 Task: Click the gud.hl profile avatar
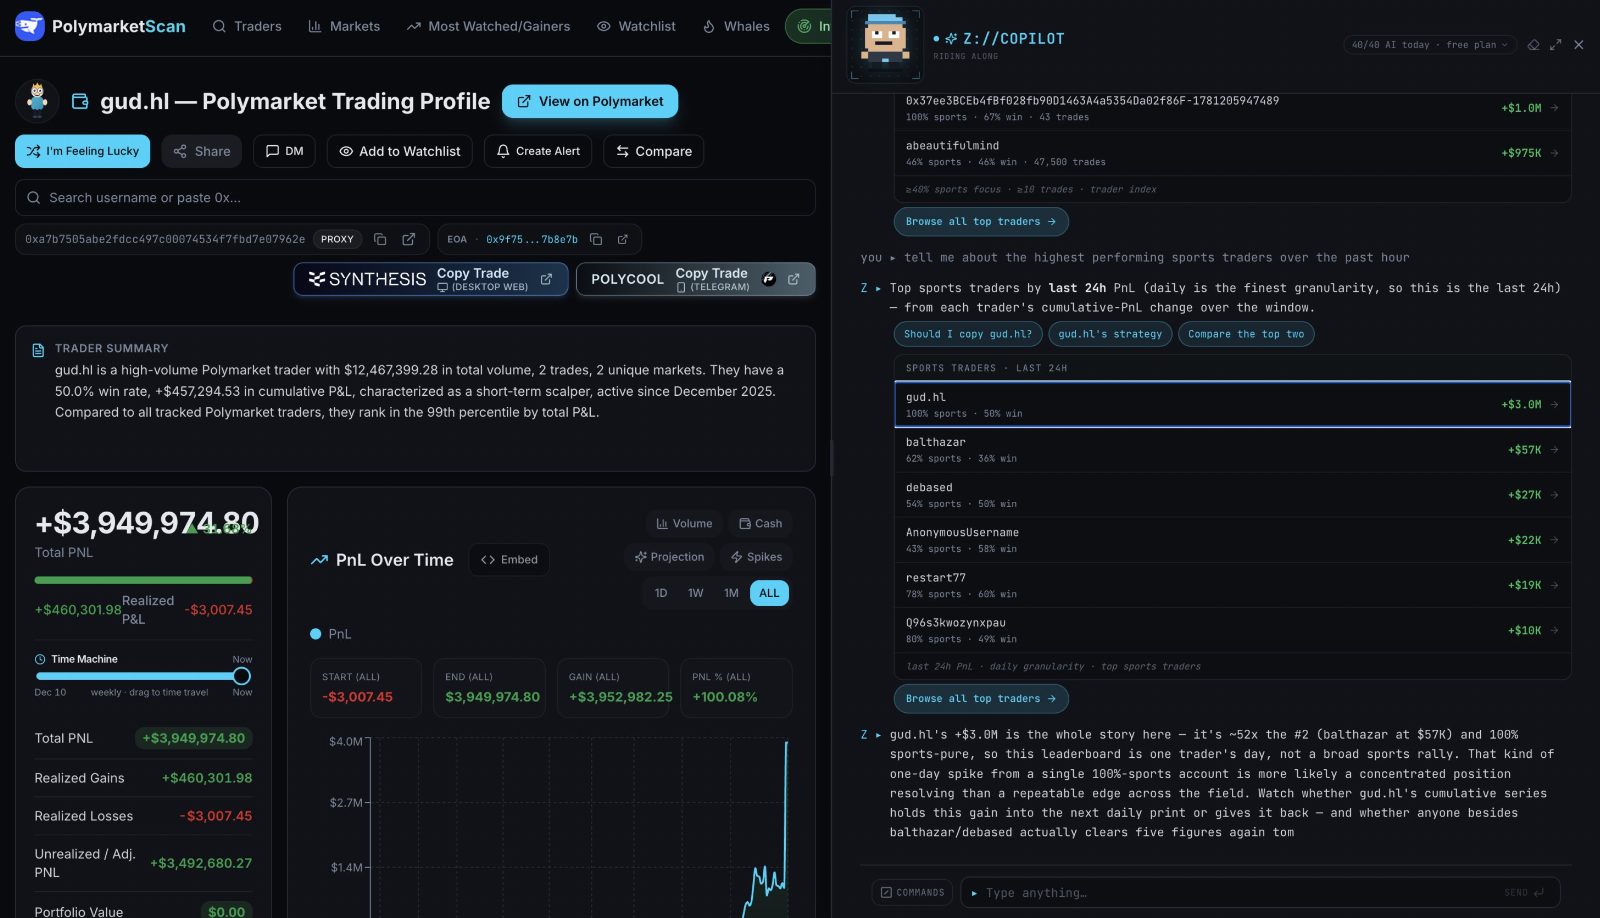tap(37, 101)
